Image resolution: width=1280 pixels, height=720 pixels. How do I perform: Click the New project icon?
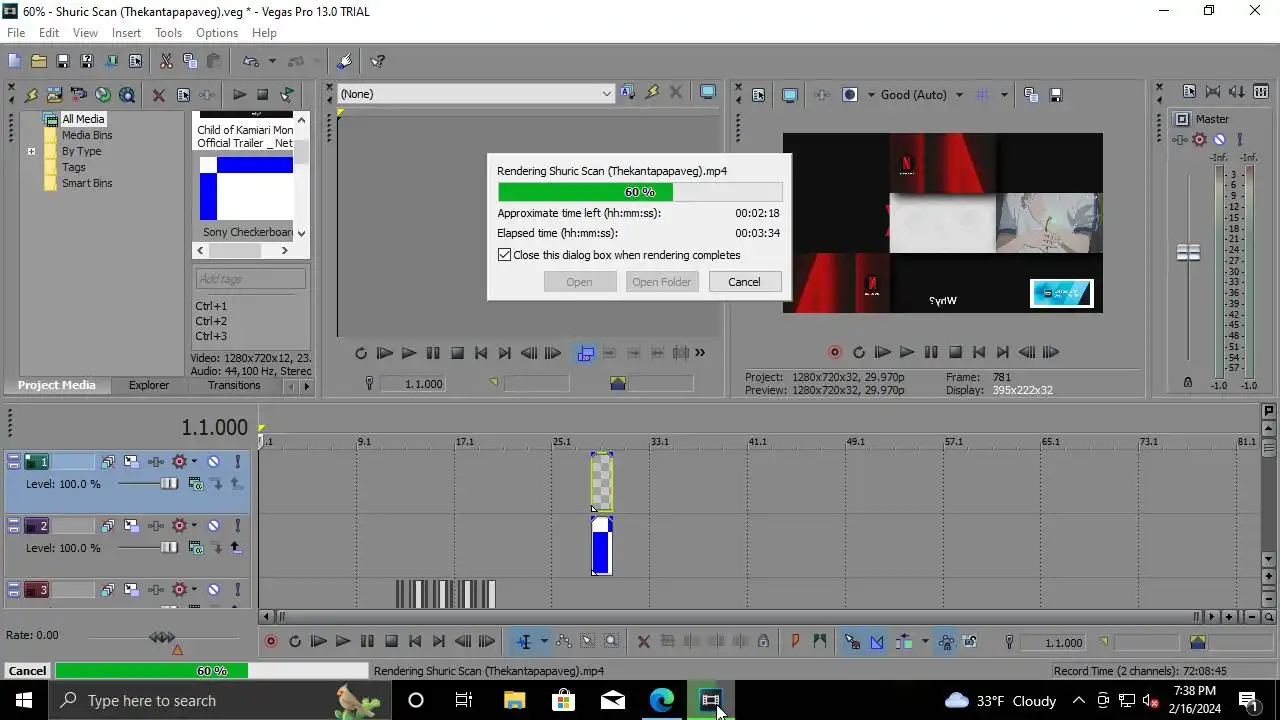coord(14,61)
